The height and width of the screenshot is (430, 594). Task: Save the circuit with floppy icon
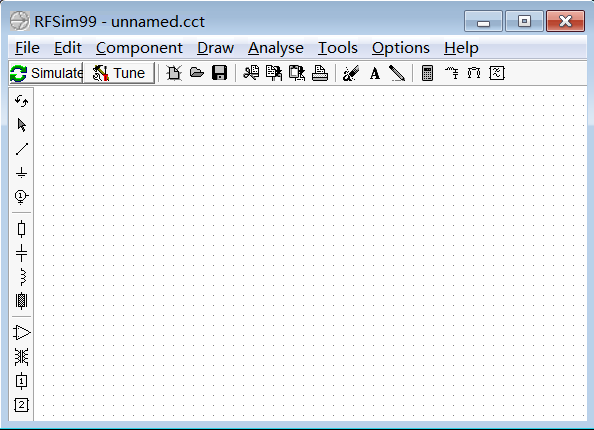220,73
